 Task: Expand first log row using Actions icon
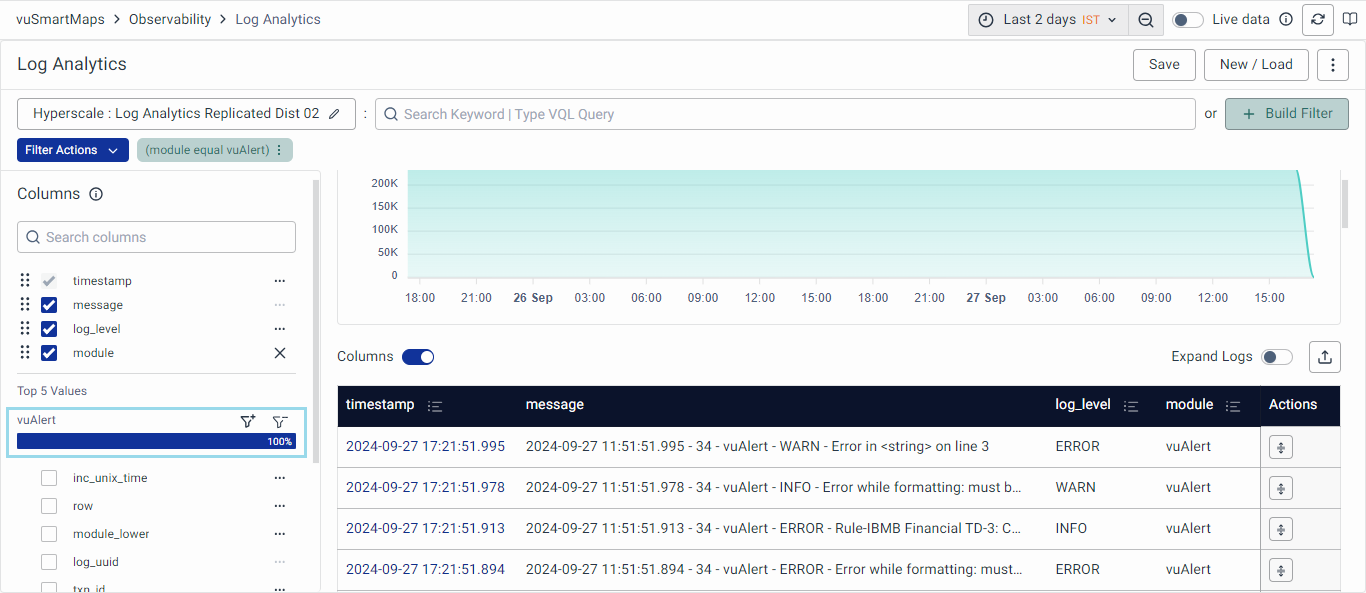pos(1280,447)
